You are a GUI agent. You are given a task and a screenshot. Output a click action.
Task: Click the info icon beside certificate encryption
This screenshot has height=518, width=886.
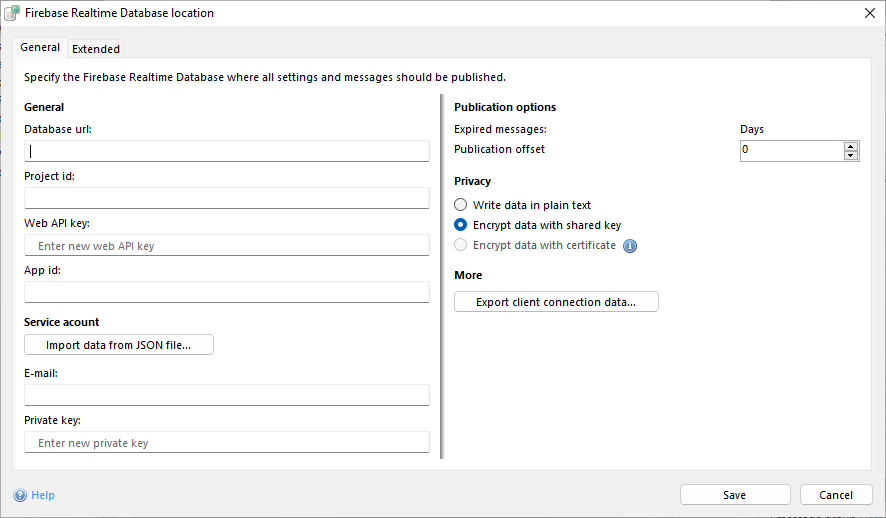pyautogui.click(x=630, y=246)
